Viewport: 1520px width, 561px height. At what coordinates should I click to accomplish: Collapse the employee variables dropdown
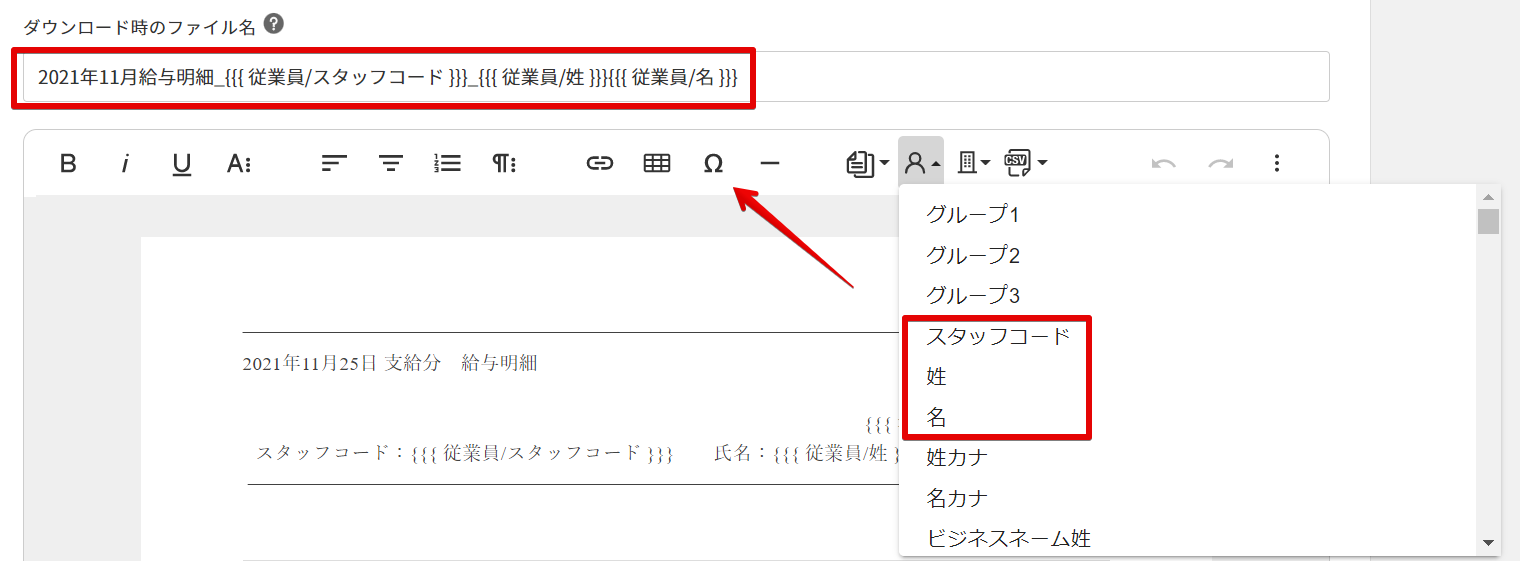tap(921, 163)
